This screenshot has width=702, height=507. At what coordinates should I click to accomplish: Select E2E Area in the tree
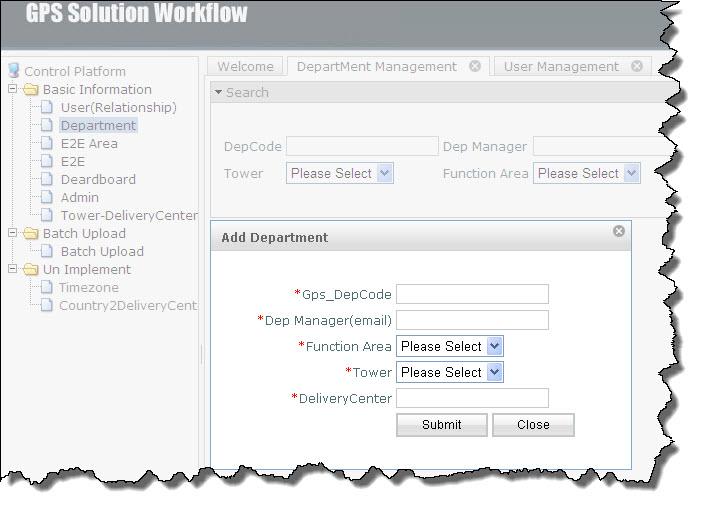coord(89,143)
